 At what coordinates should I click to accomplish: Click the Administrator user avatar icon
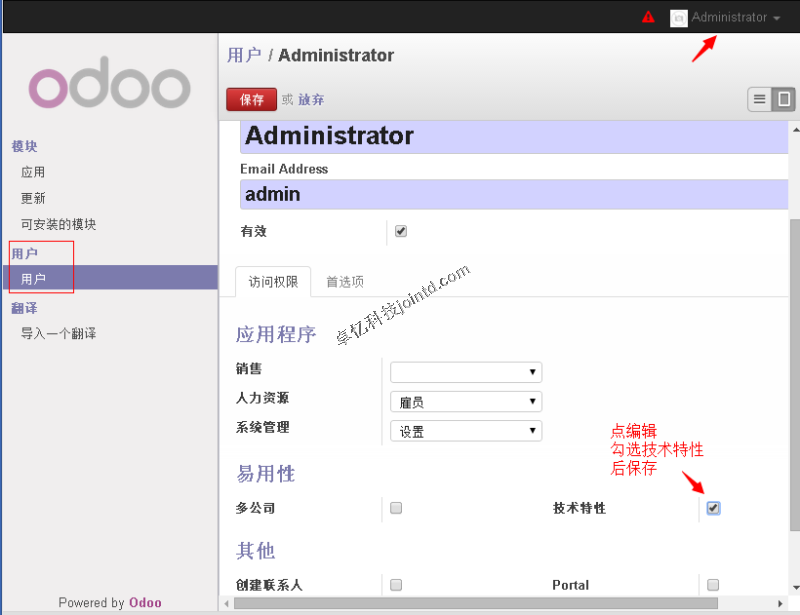(x=678, y=18)
